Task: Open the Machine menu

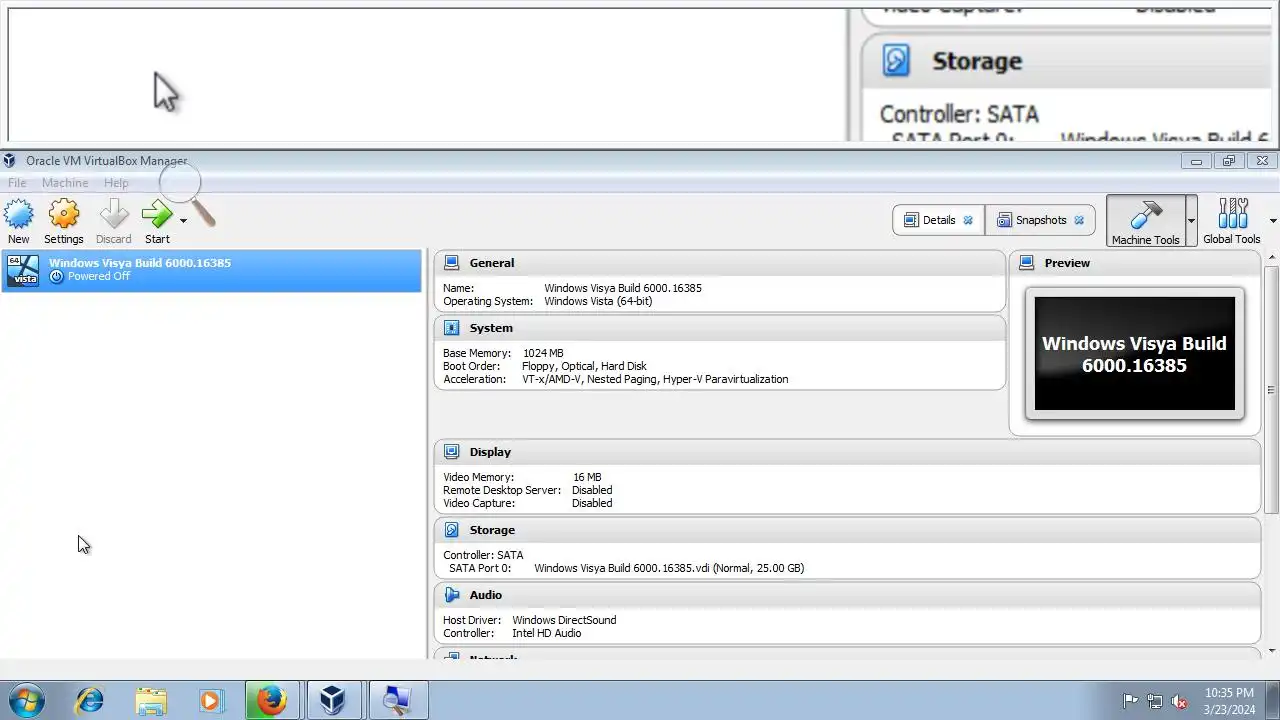Action: pos(65,183)
